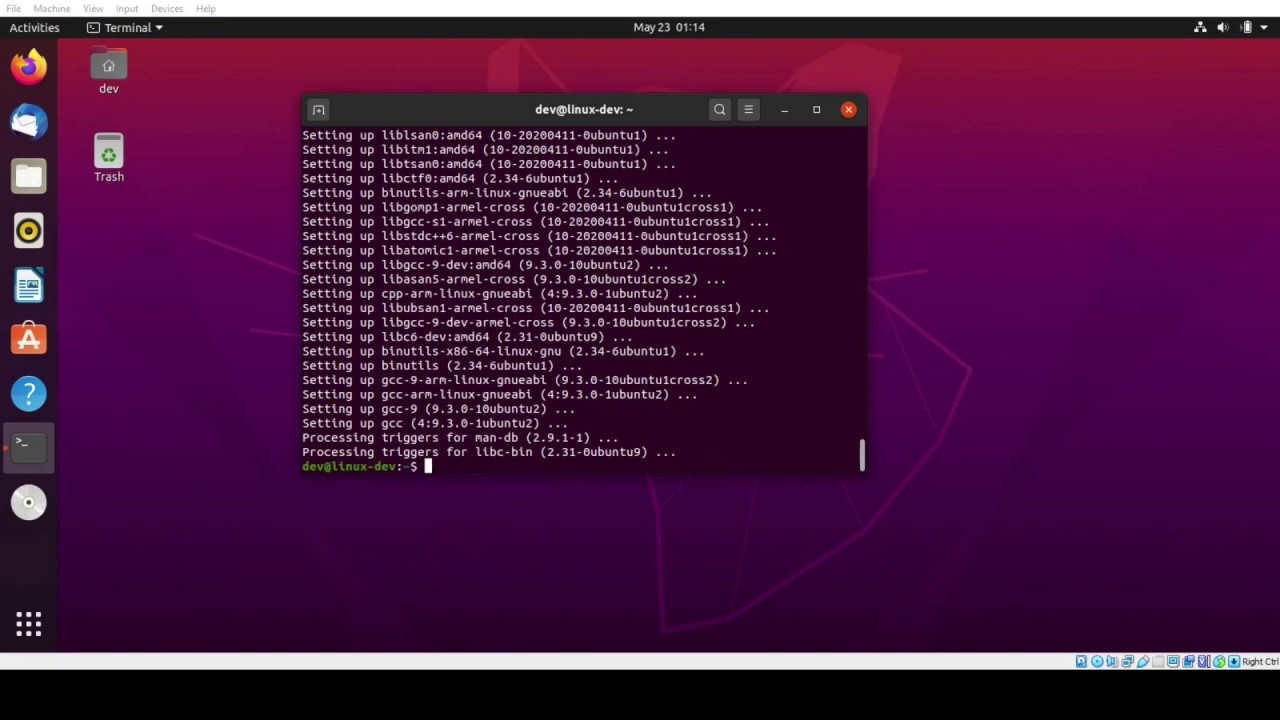The height and width of the screenshot is (720, 1280).
Task: Click the terminal scrollbar handle
Action: (861, 454)
